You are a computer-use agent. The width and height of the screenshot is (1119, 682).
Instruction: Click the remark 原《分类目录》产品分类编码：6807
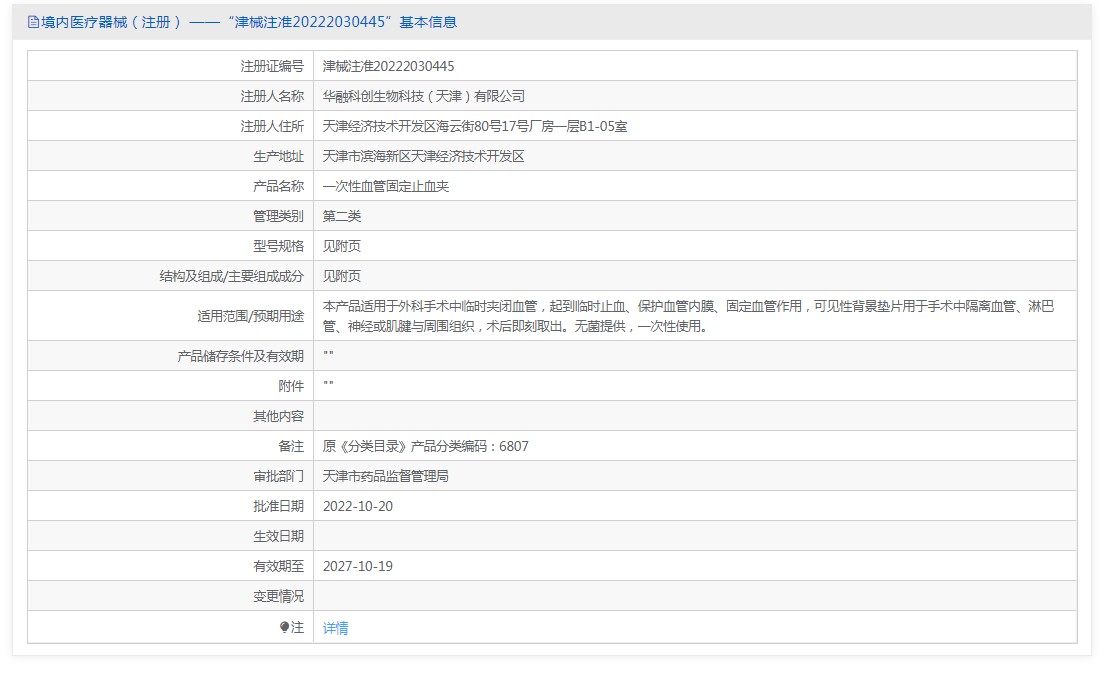point(425,446)
